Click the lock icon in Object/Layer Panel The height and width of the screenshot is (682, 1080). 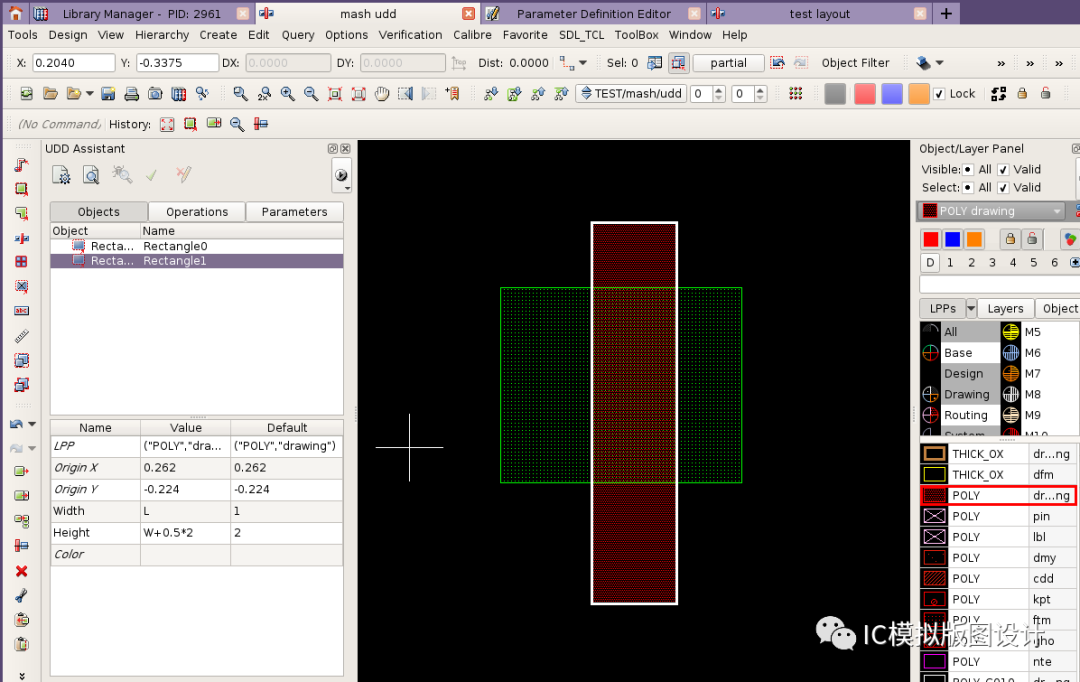[1010, 238]
